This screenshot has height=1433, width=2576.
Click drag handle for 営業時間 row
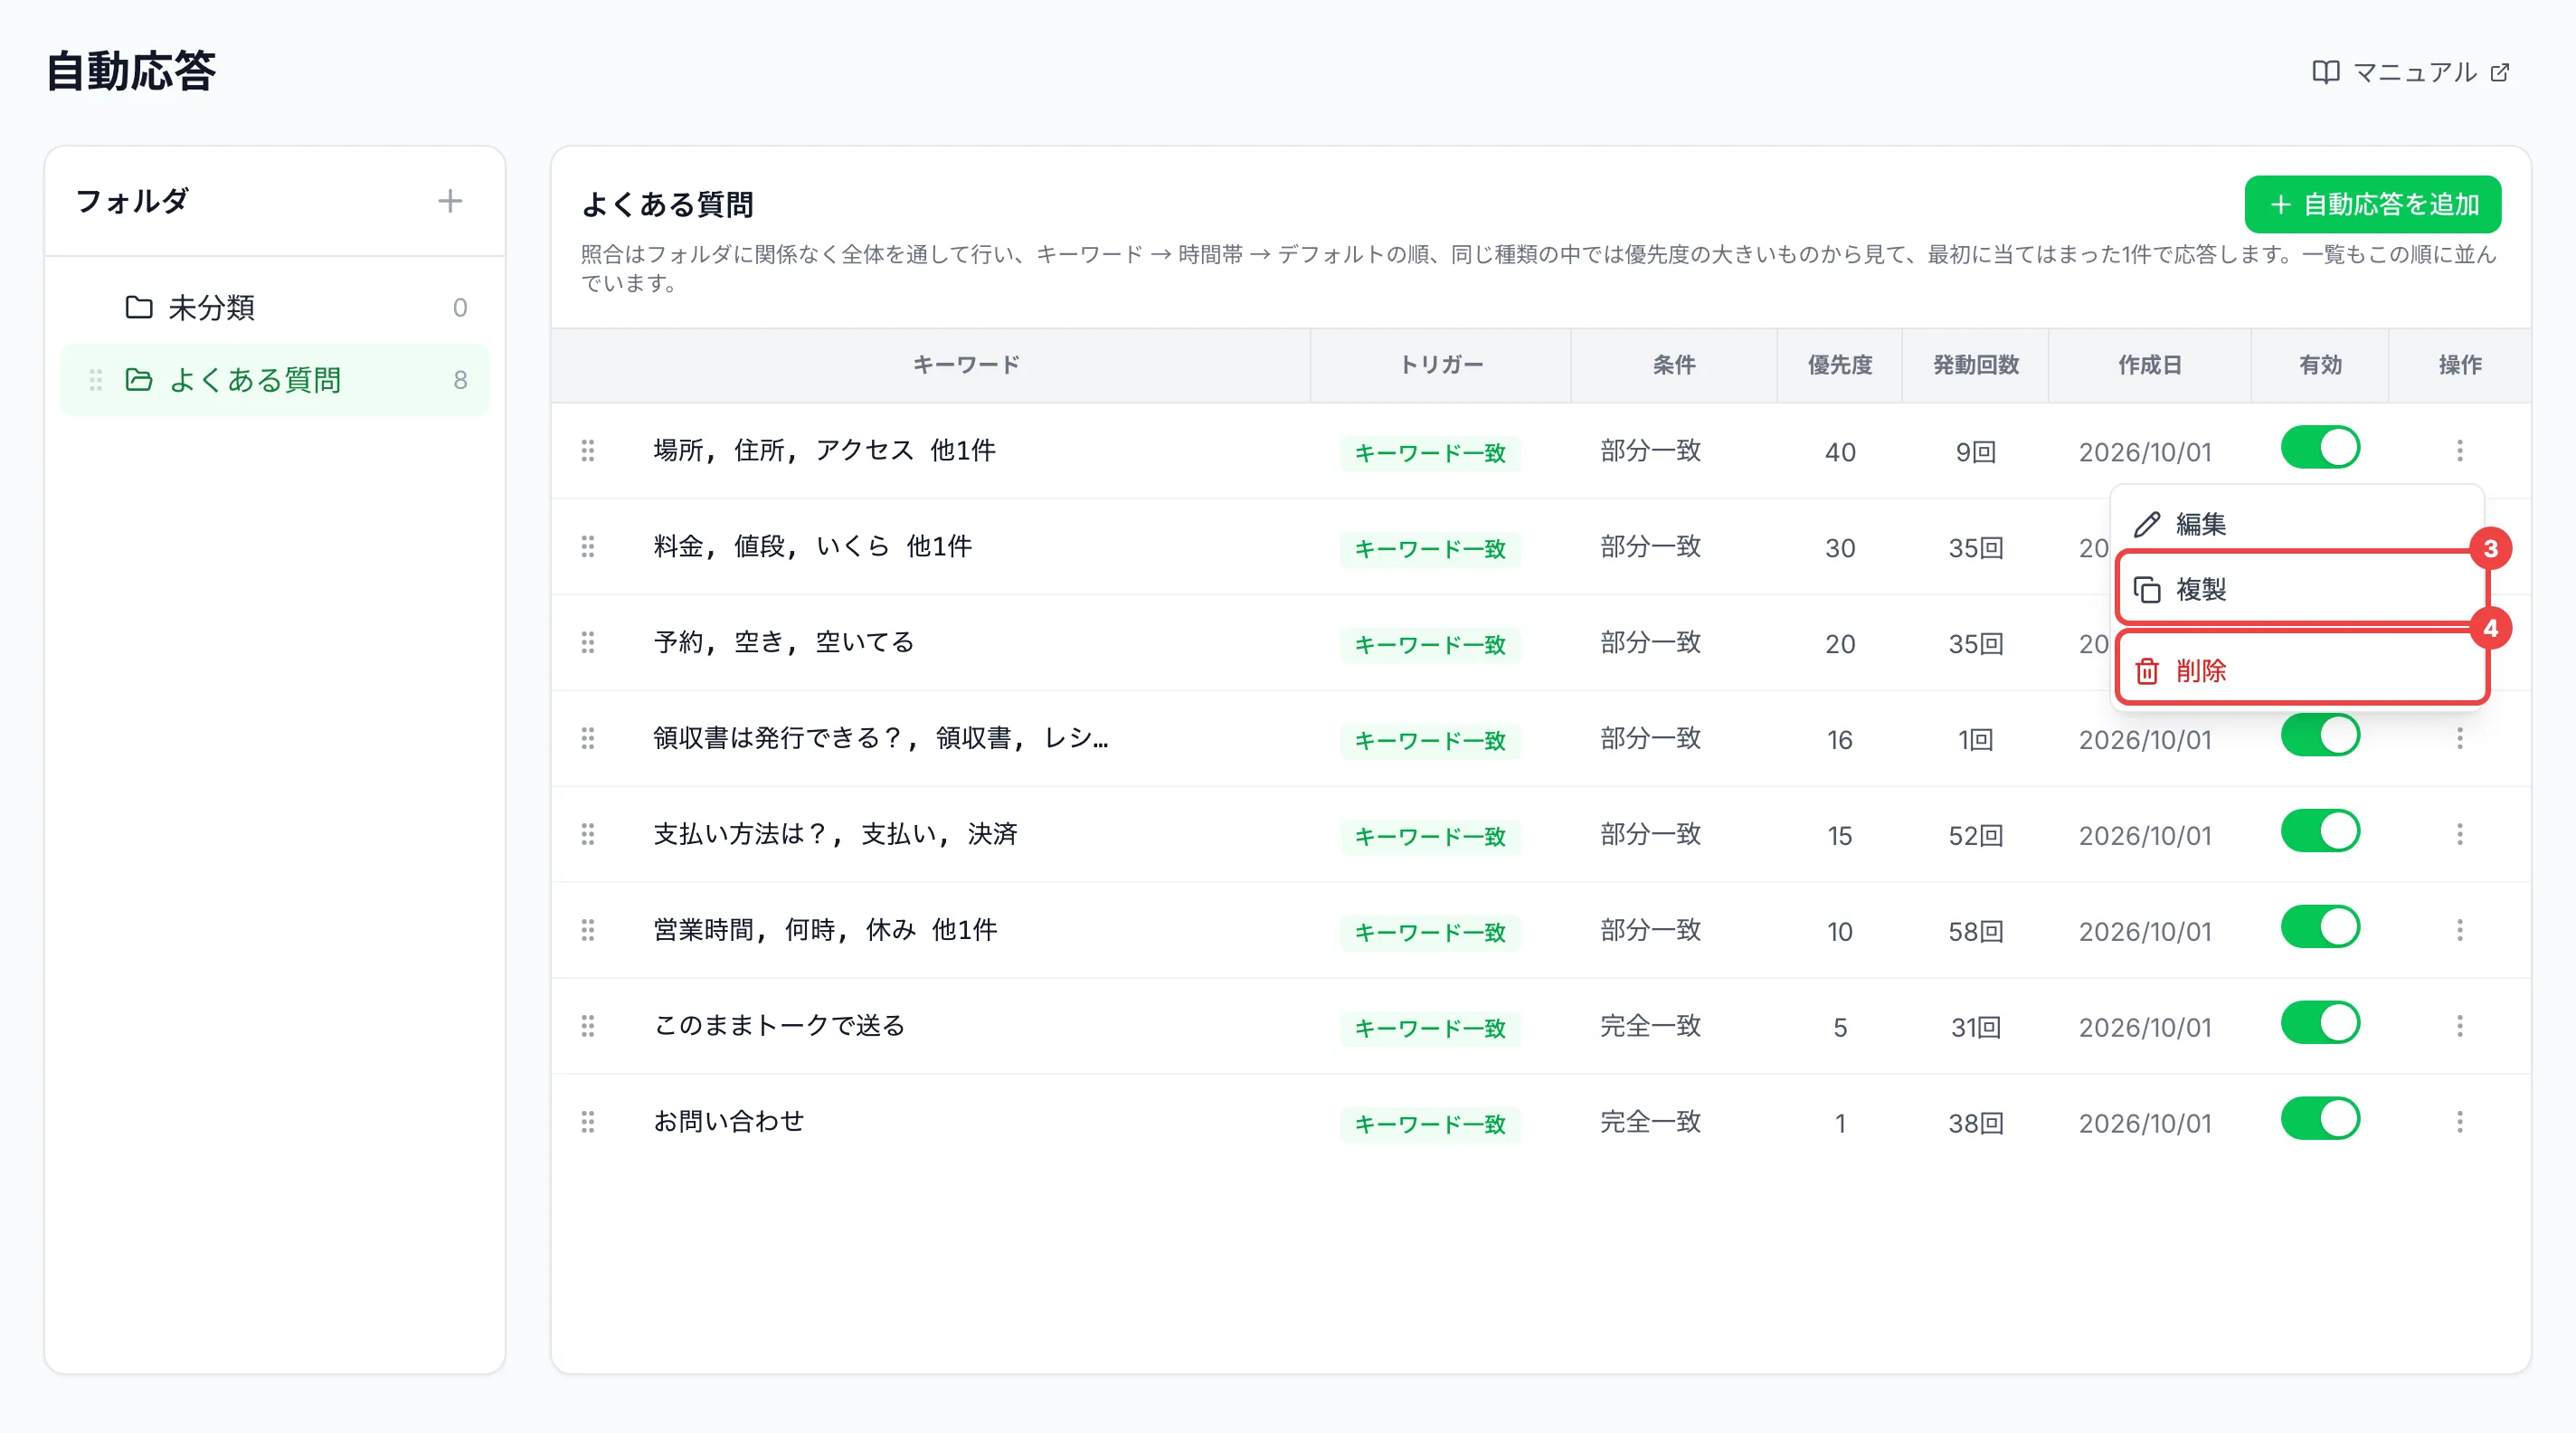click(x=588, y=931)
